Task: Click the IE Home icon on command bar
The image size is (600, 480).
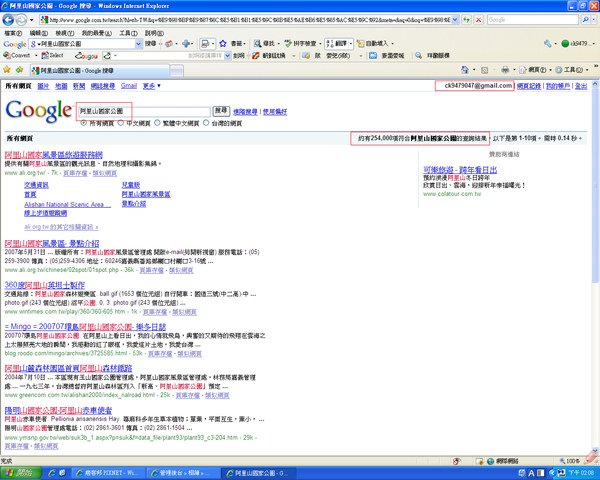Action: (465, 70)
